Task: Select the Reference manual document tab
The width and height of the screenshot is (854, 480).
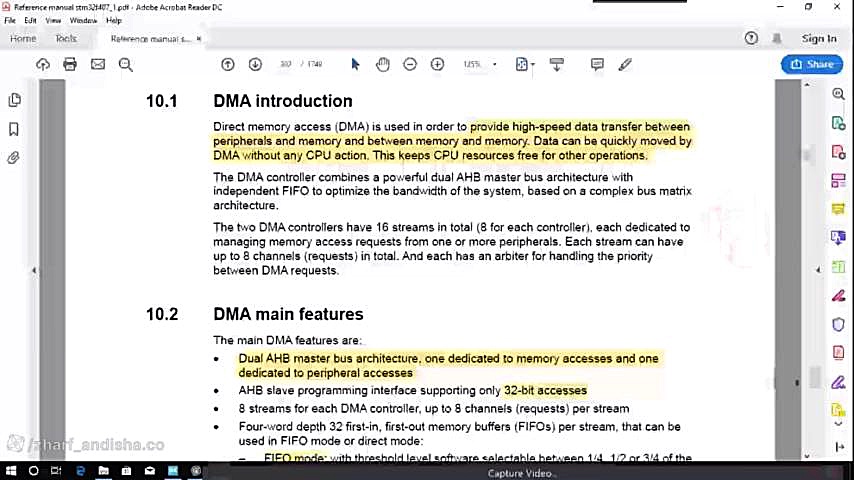Action: coord(150,39)
